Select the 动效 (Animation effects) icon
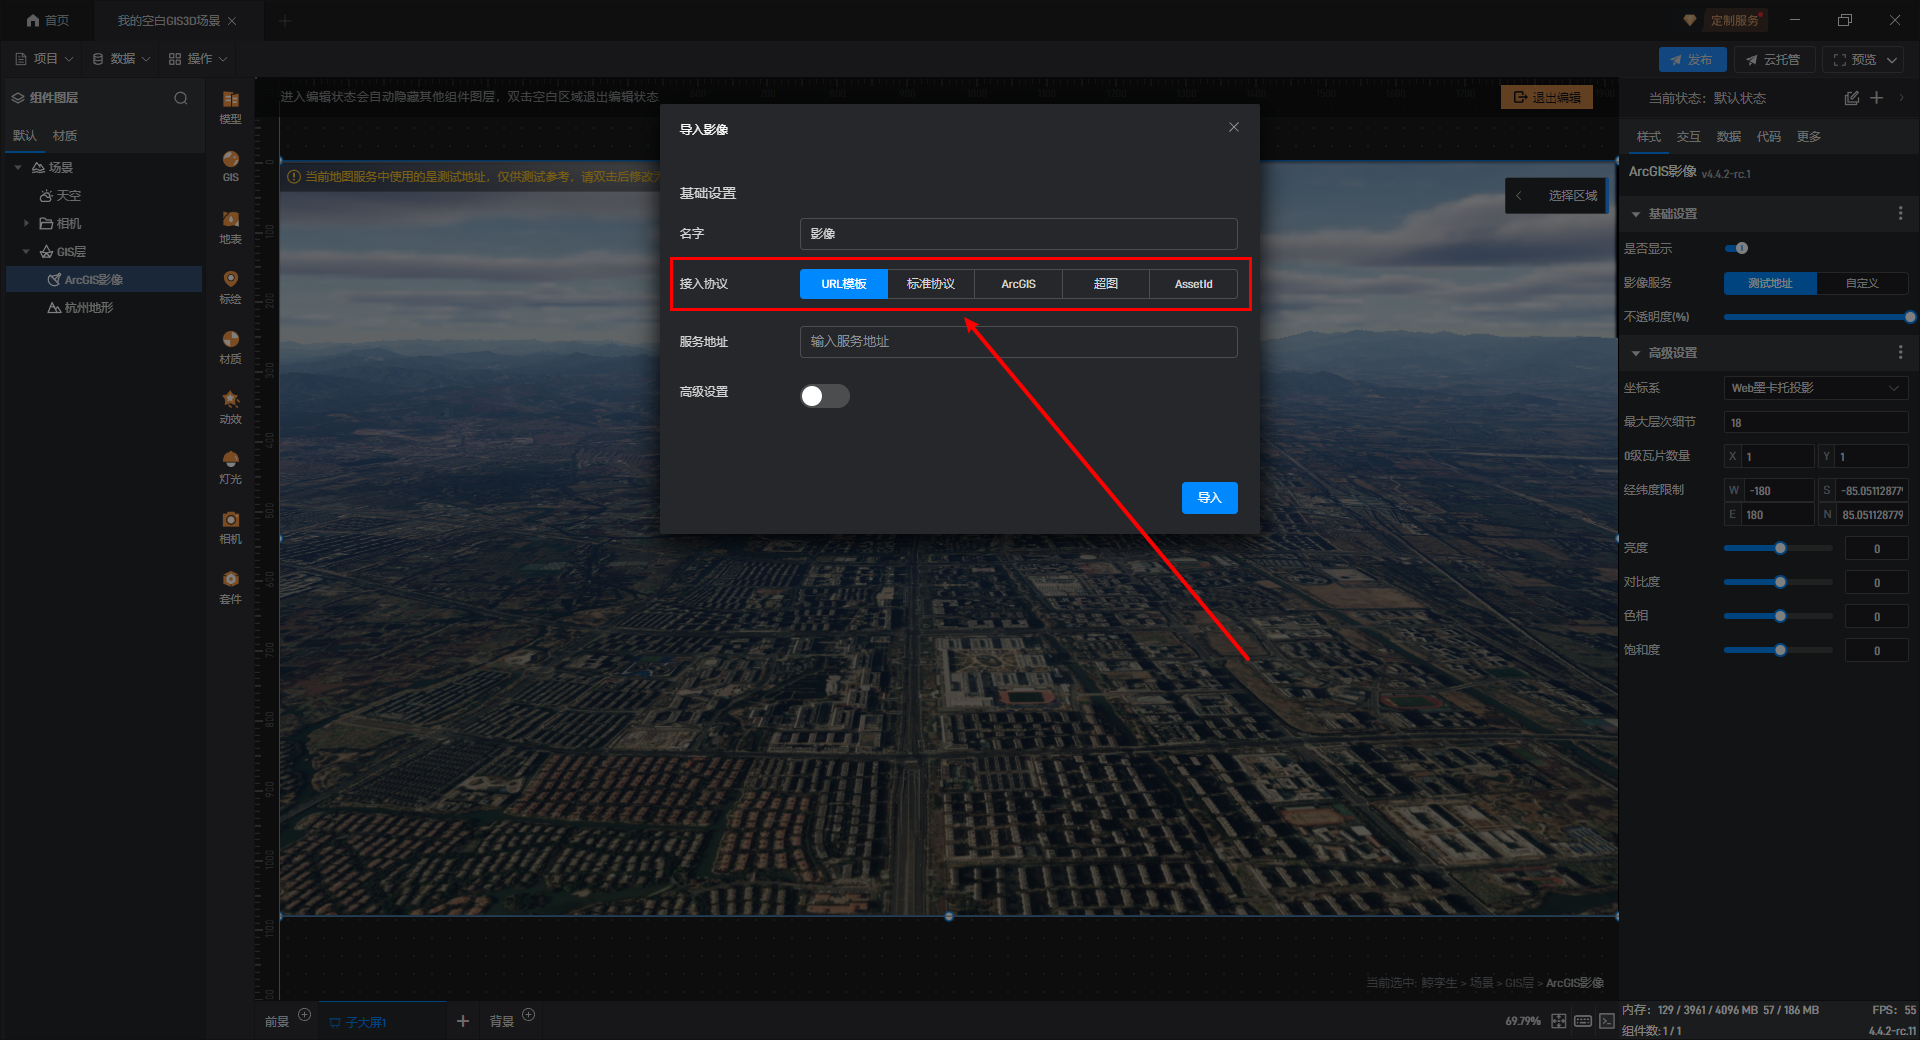The image size is (1920, 1040). [230, 406]
